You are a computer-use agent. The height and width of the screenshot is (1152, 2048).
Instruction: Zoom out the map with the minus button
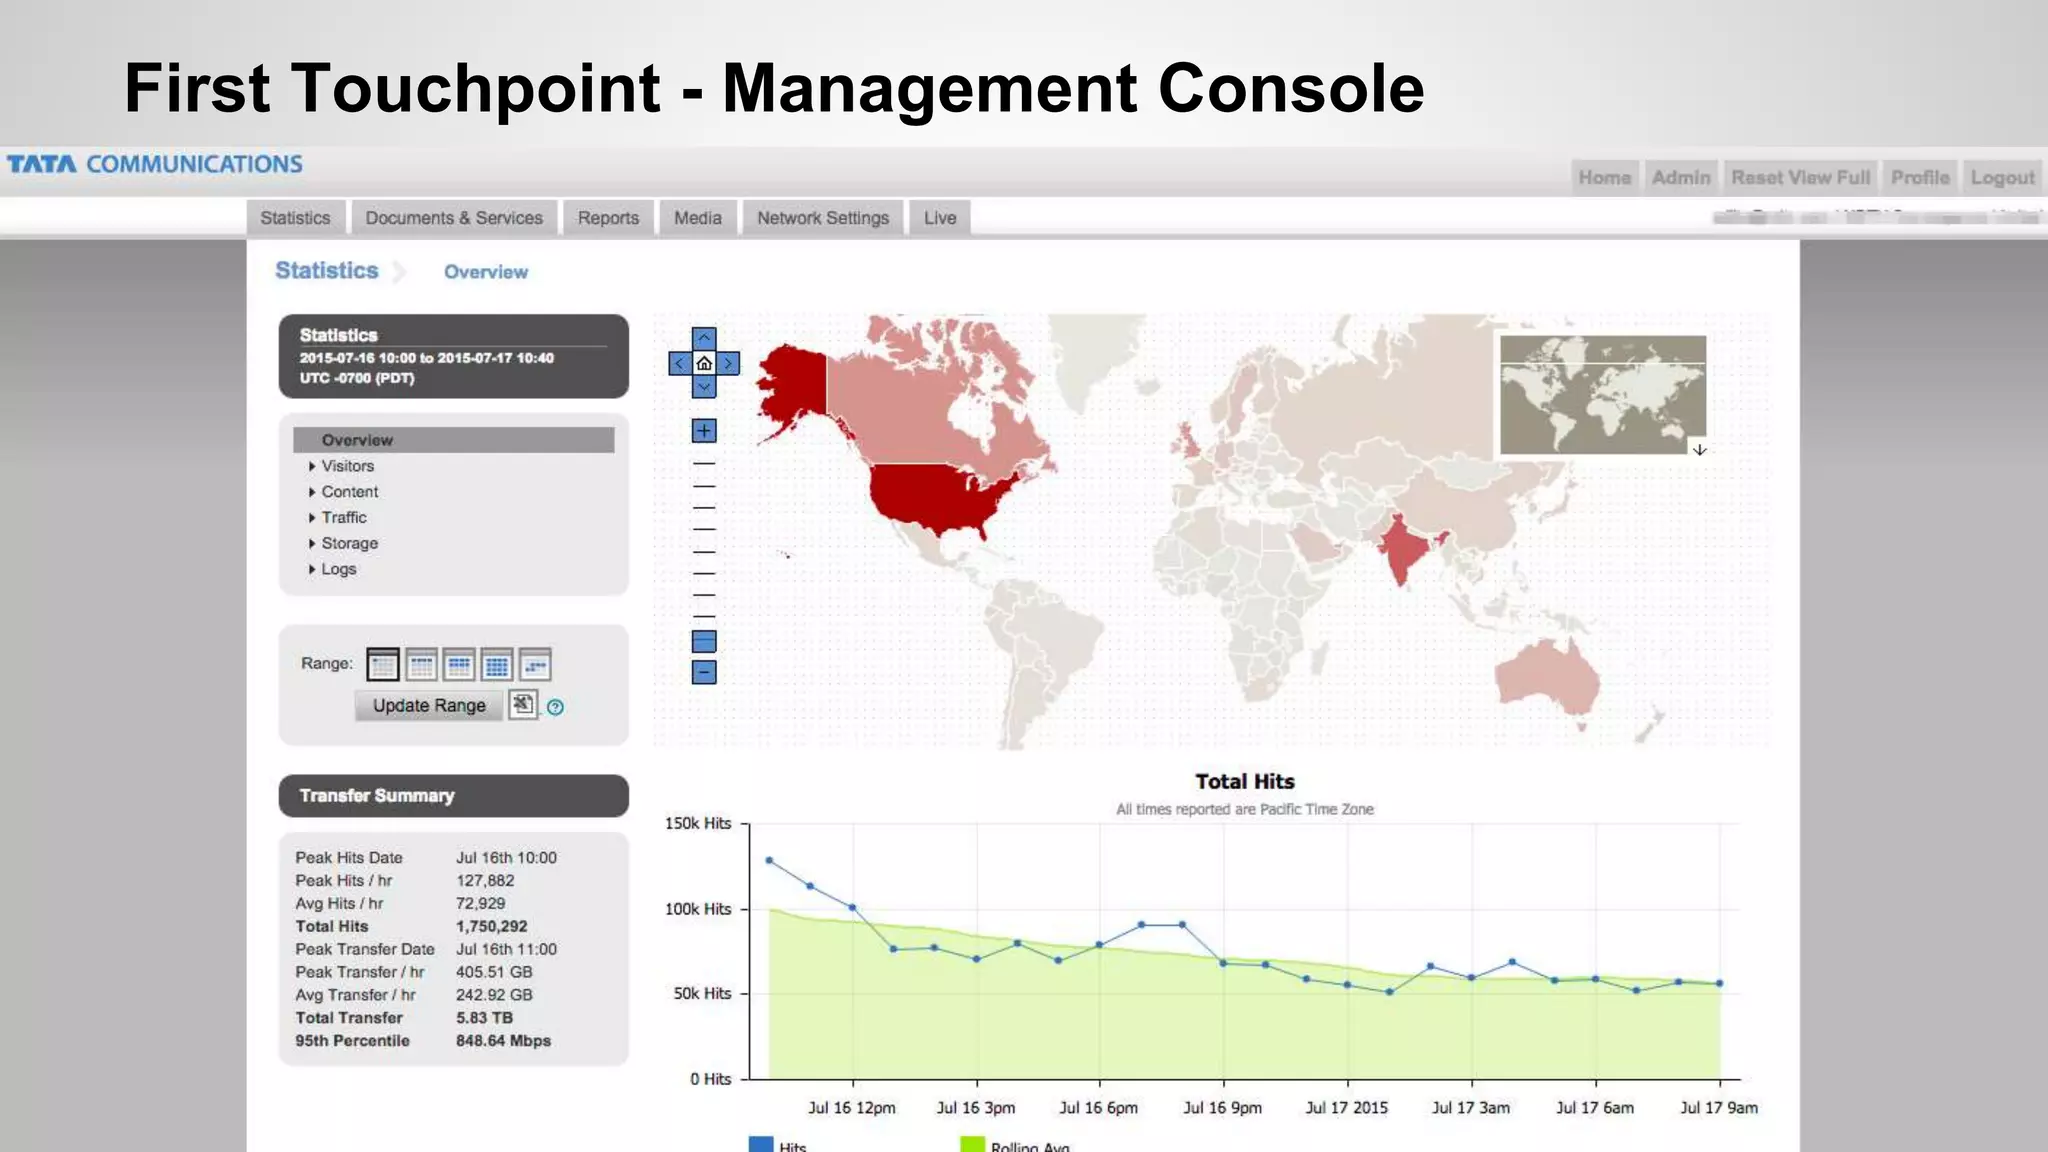pos(704,672)
